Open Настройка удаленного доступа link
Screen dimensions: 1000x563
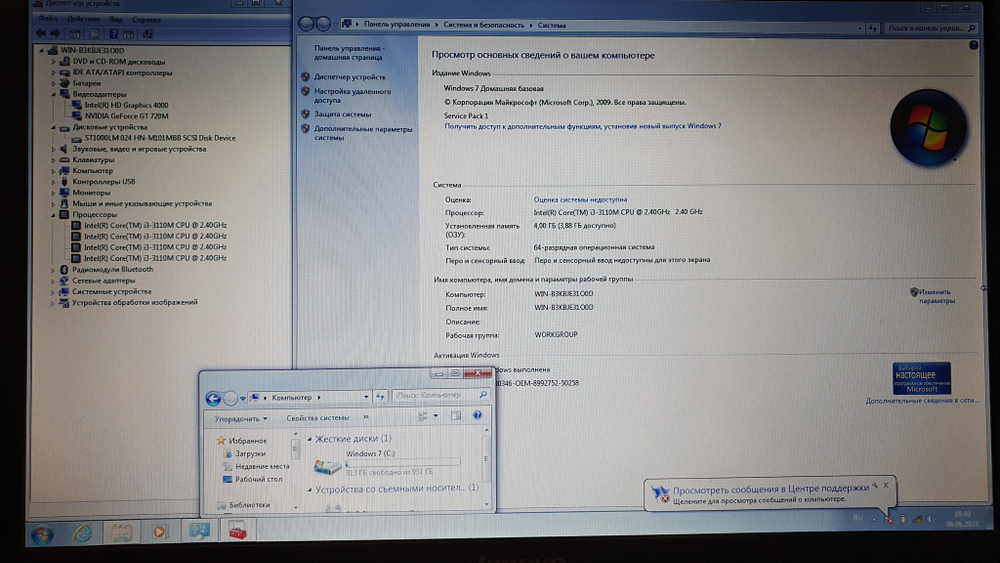(352, 96)
